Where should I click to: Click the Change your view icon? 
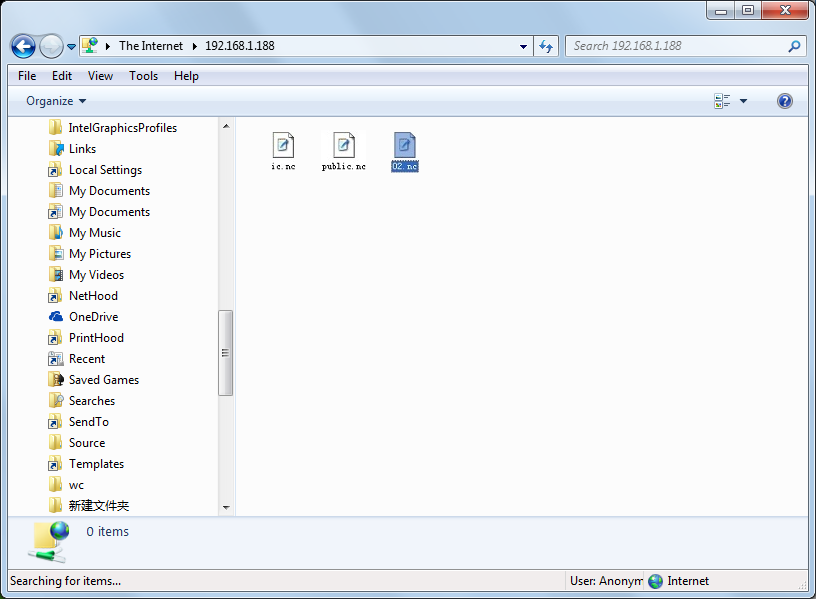(722, 101)
